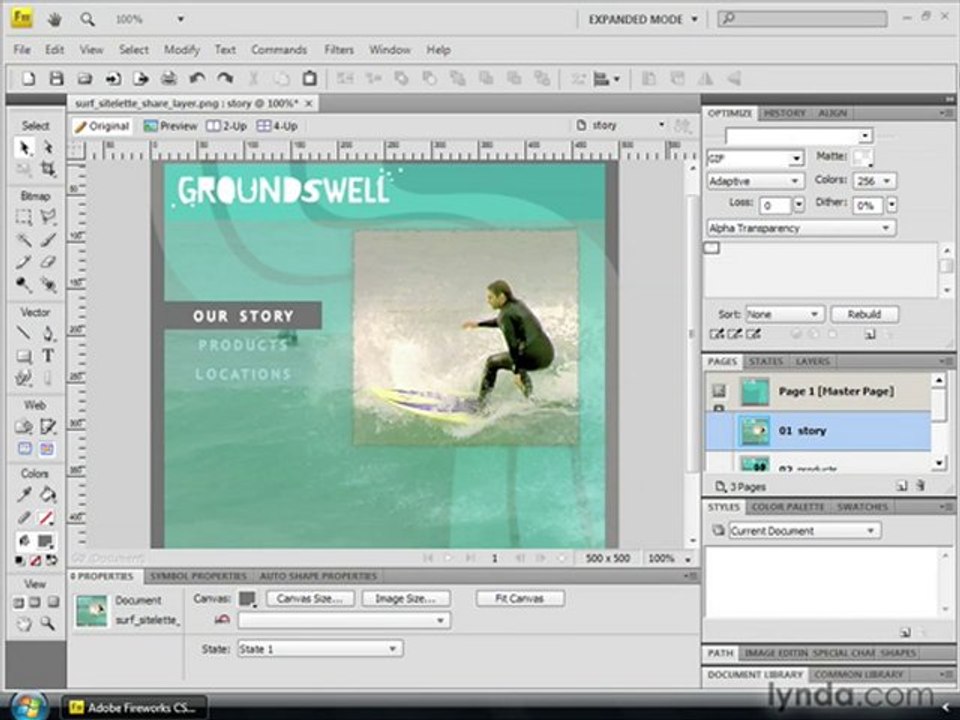Select the 01 story page thumbnail
Viewport: 960px width, 720px height.
(754, 431)
